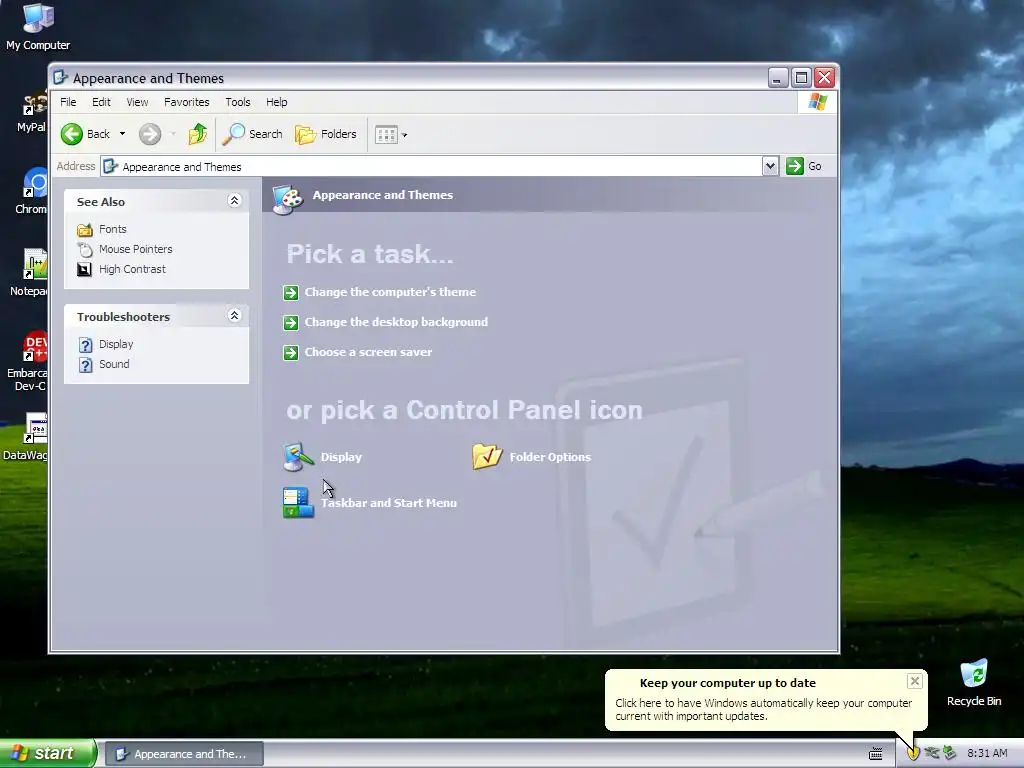Click the Taskbar and Start Menu label
This screenshot has height=768, width=1024.
coord(389,503)
